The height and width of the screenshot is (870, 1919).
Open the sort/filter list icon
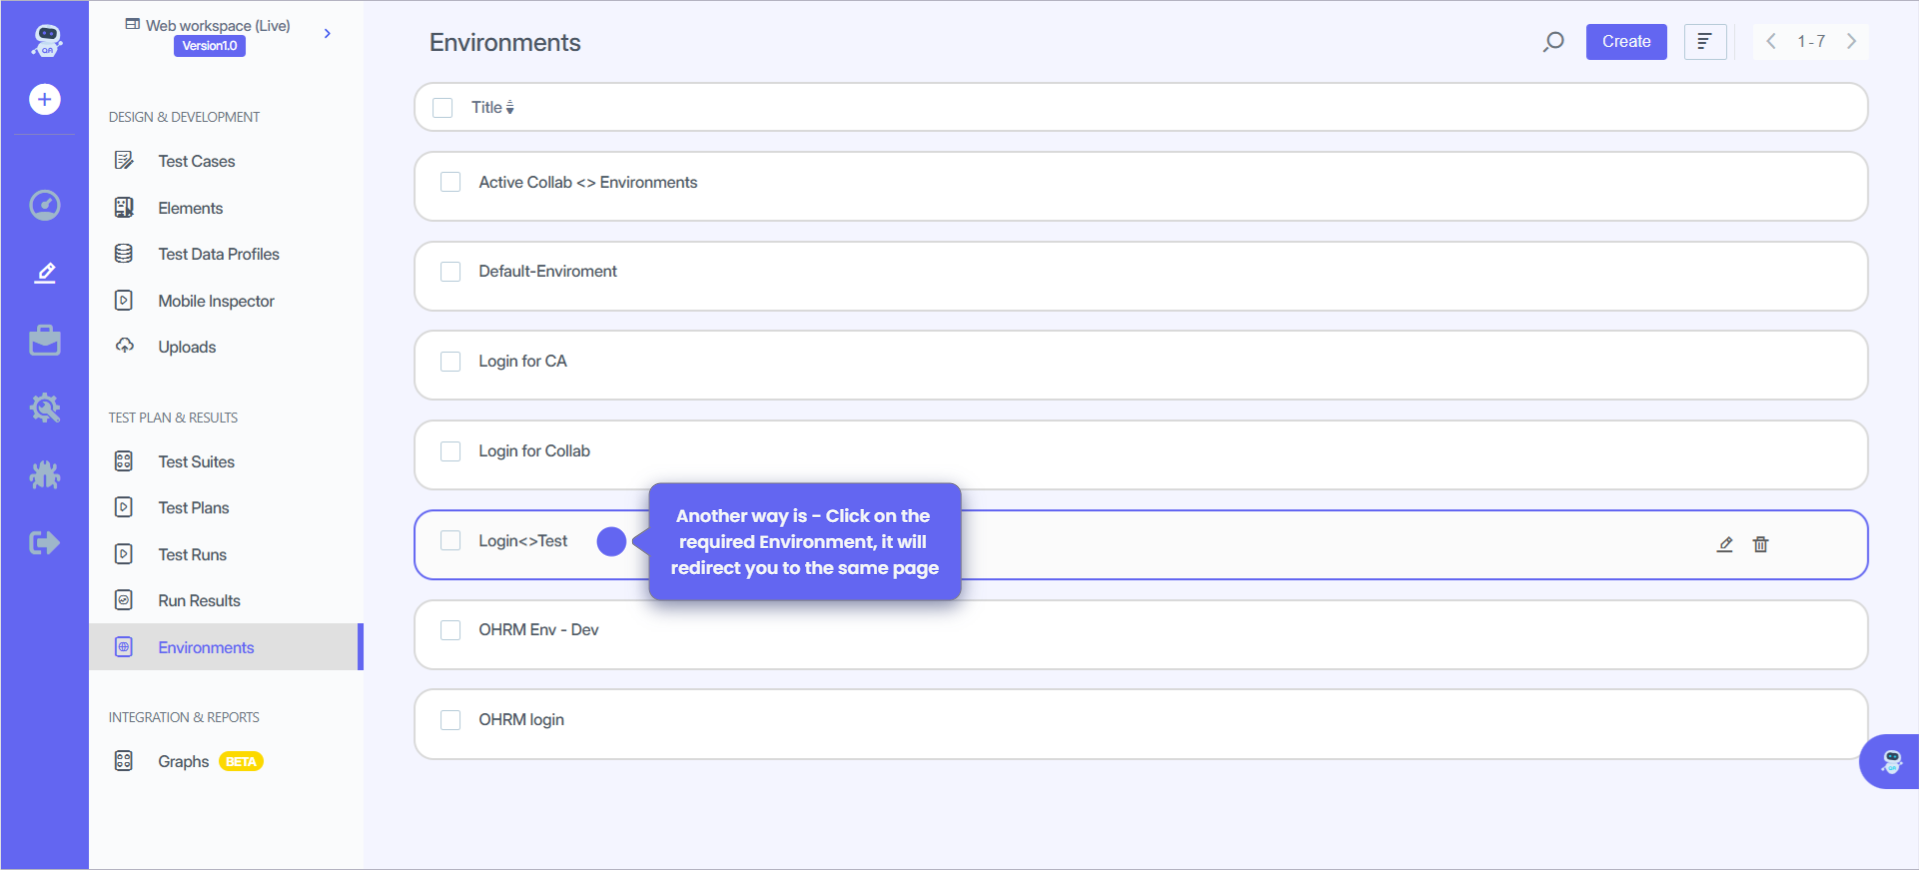pos(1705,42)
